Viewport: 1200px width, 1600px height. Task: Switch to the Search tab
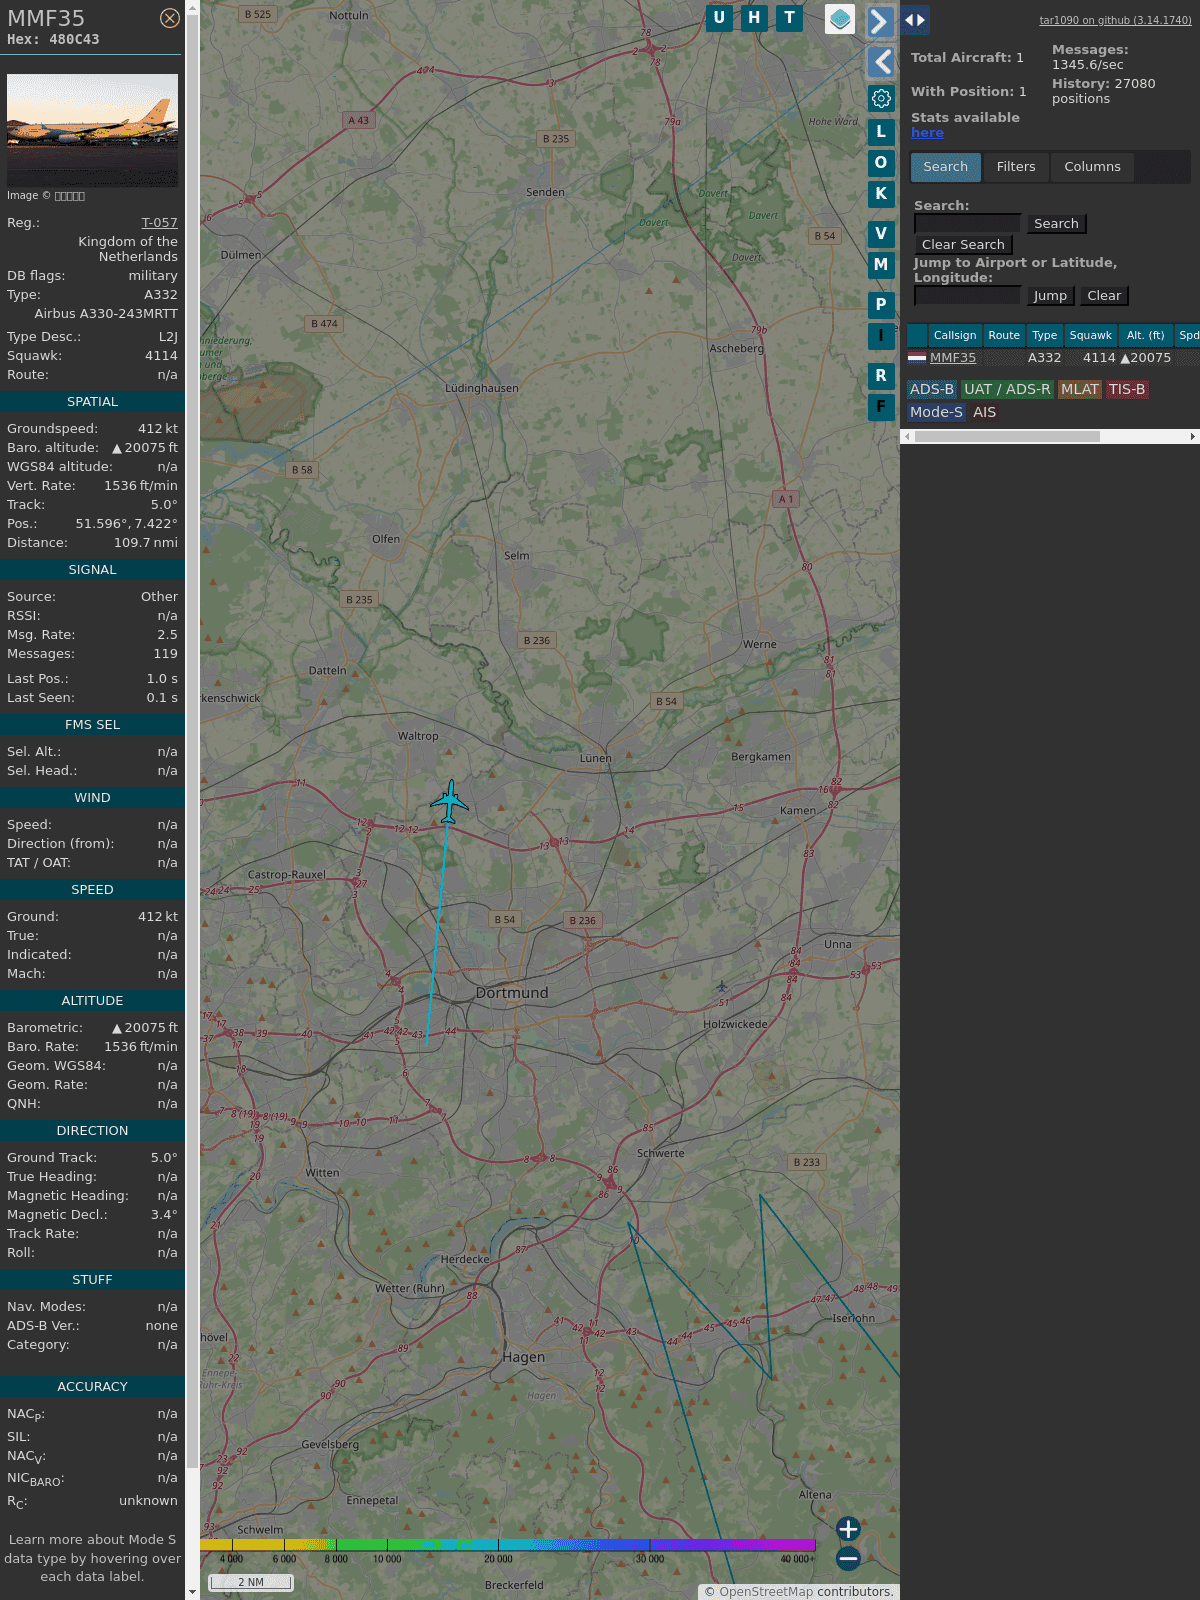pyautogui.click(x=945, y=167)
